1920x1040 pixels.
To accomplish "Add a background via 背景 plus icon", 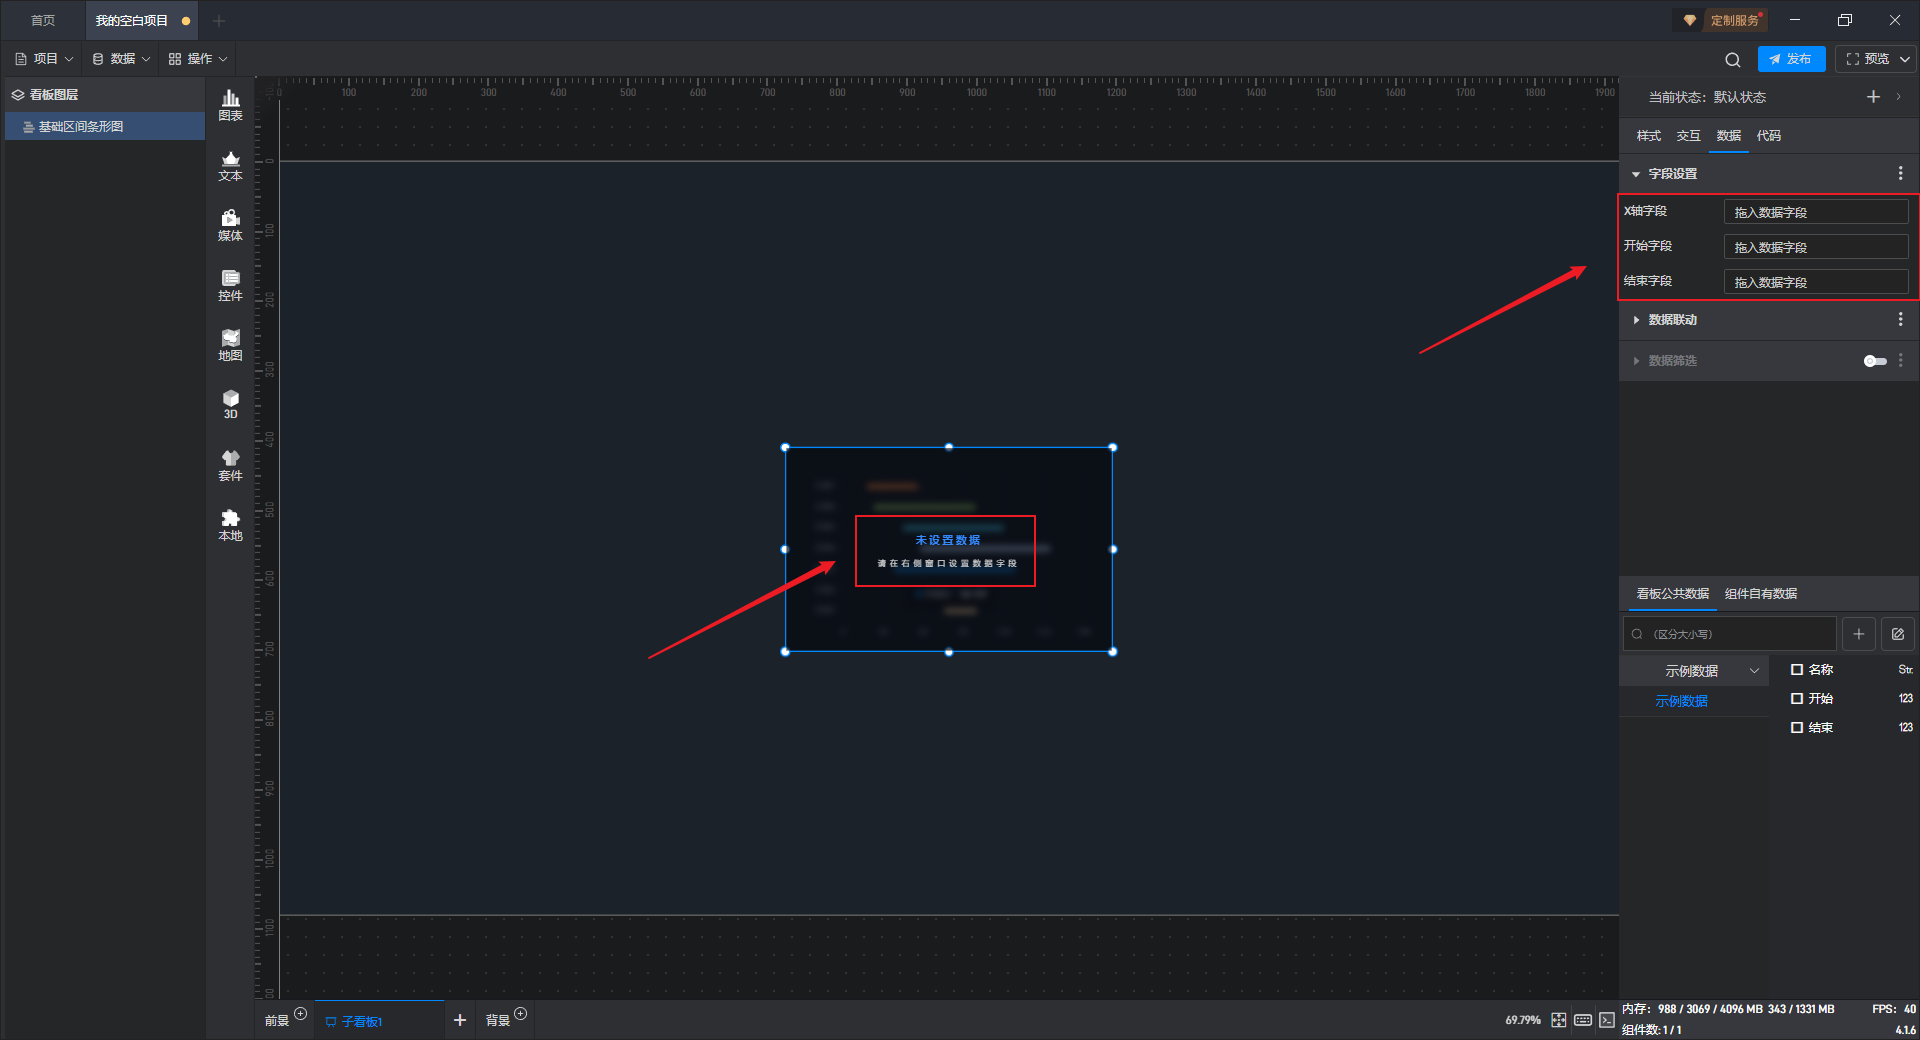I will (520, 1014).
